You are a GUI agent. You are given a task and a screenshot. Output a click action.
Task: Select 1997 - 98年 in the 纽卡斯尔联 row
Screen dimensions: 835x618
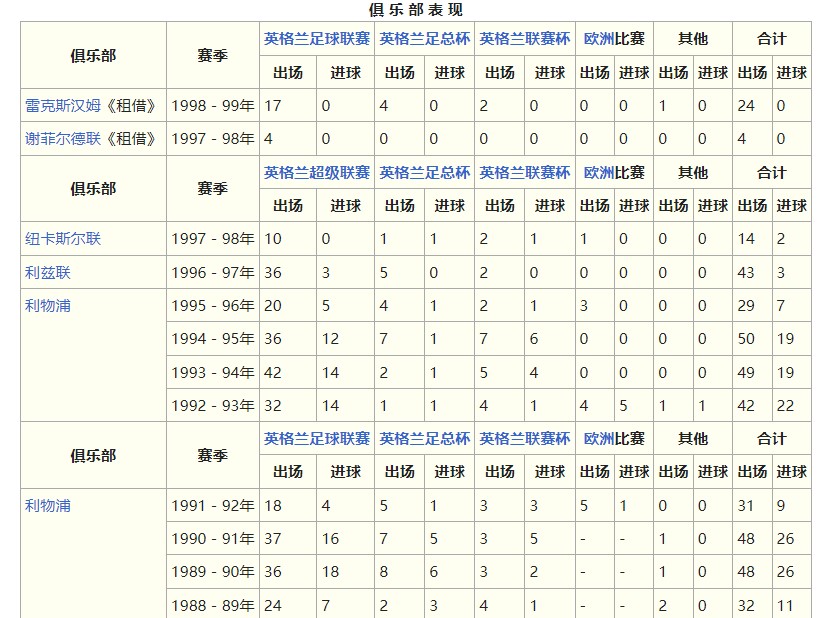[x=213, y=239]
